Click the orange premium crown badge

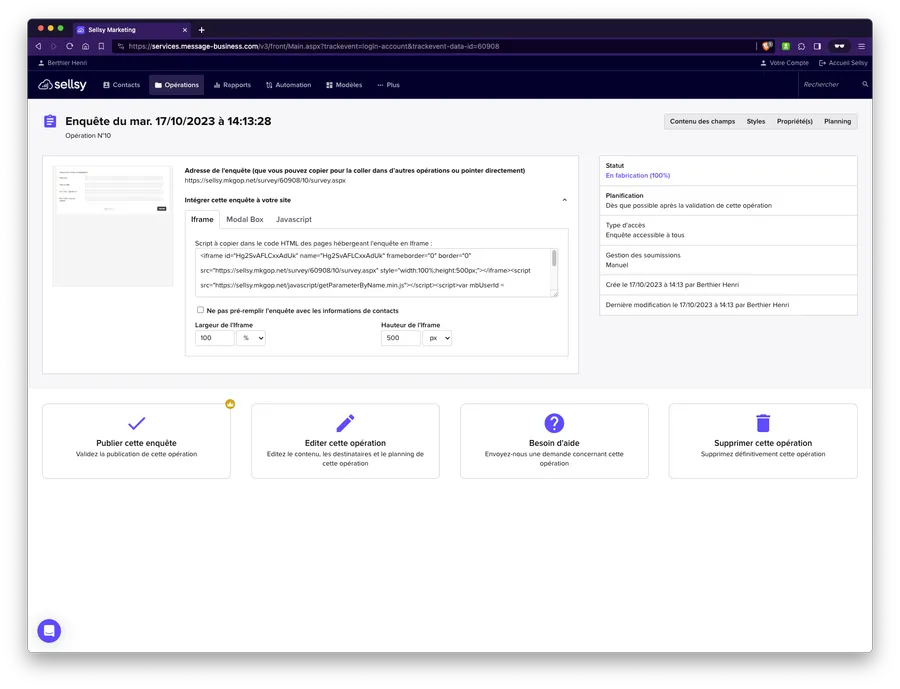pos(230,404)
